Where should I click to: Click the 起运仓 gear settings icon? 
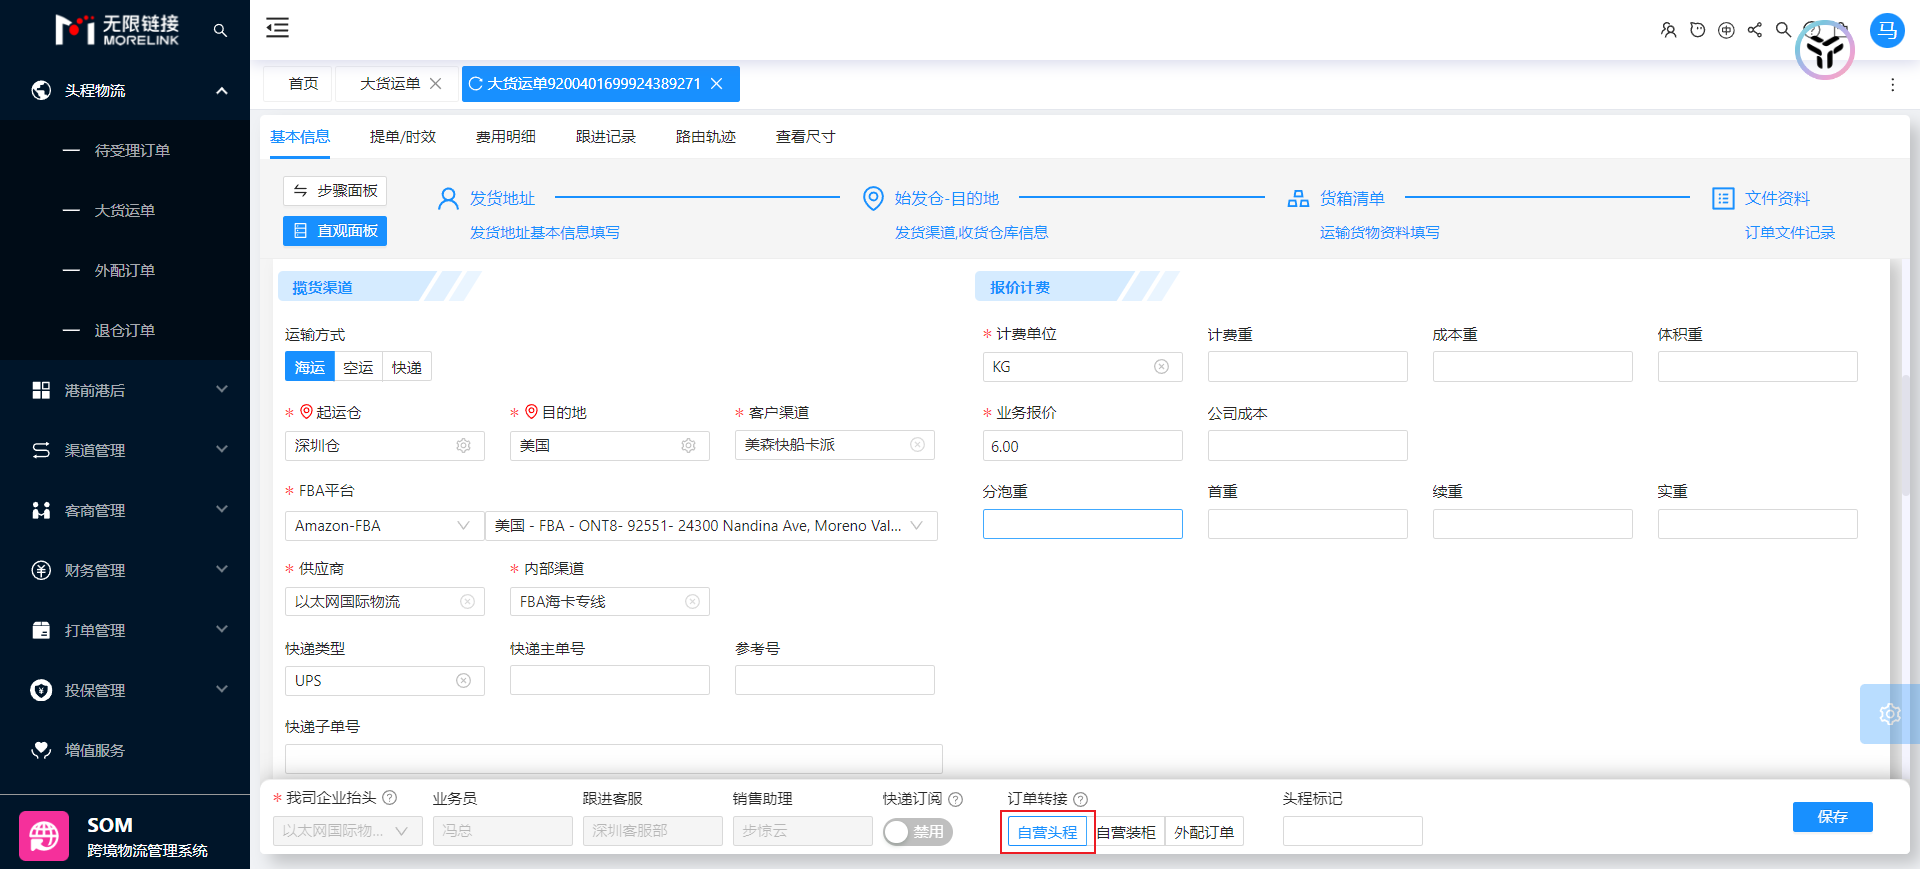click(464, 446)
